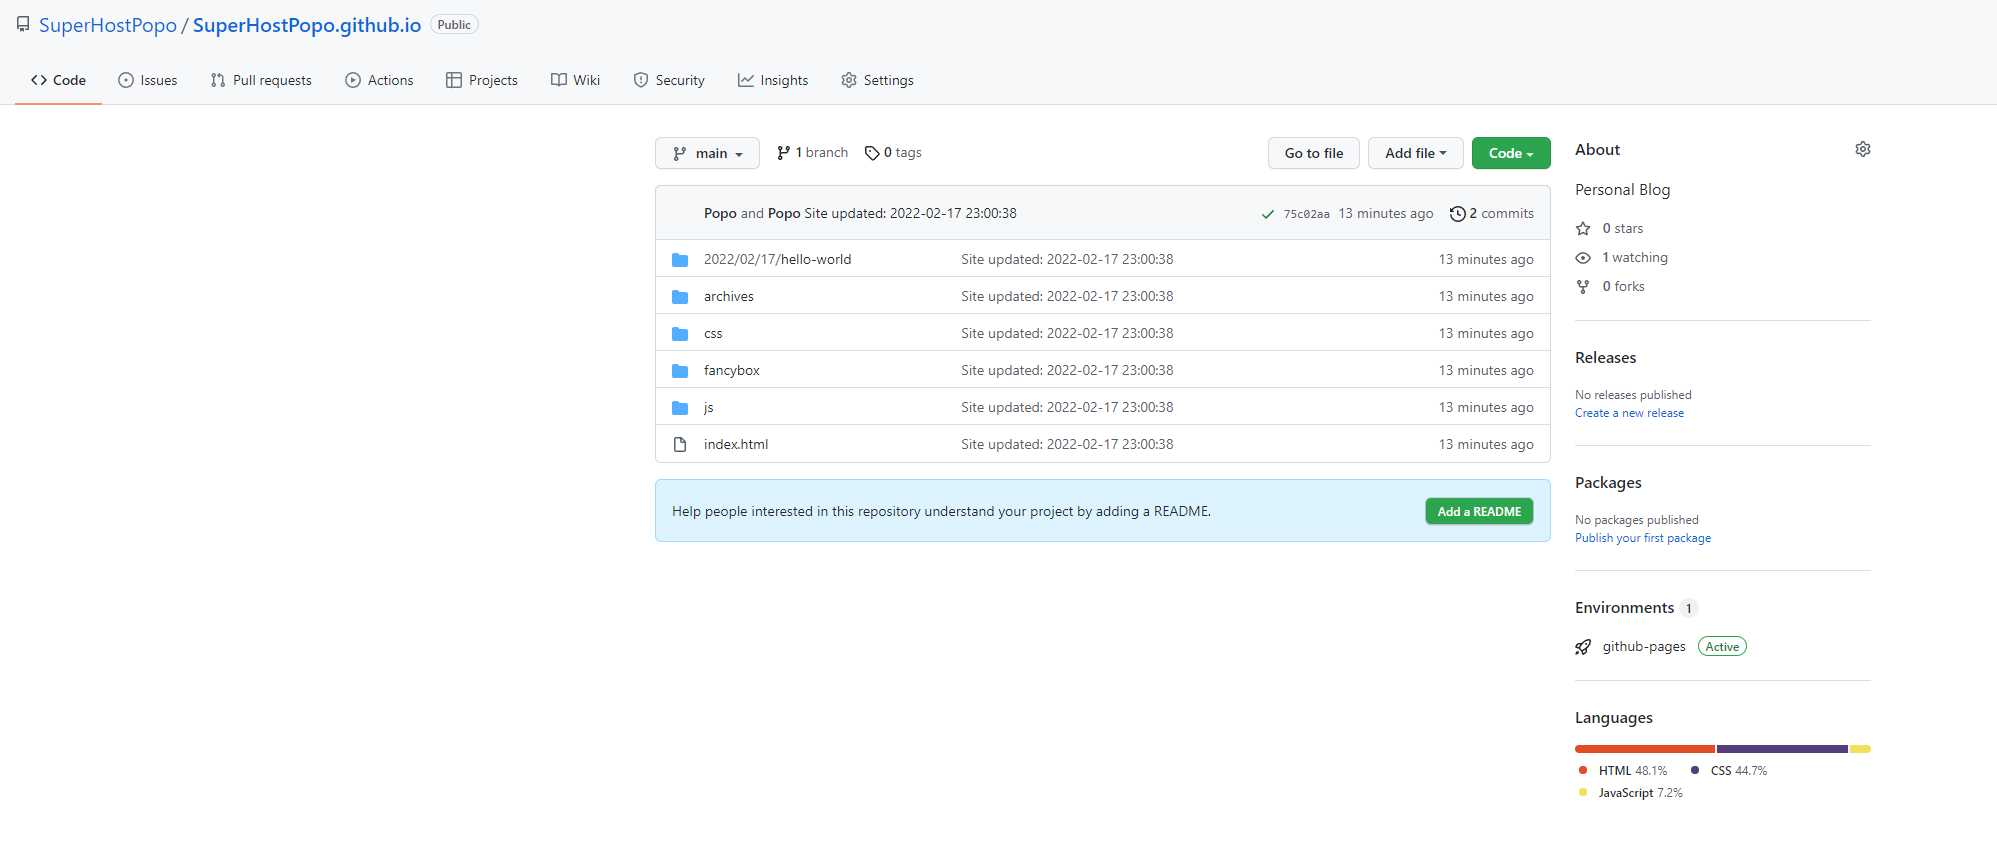Open the Security tab
Image resolution: width=1997 pixels, height=842 pixels.
pyautogui.click(x=669, y=80)
